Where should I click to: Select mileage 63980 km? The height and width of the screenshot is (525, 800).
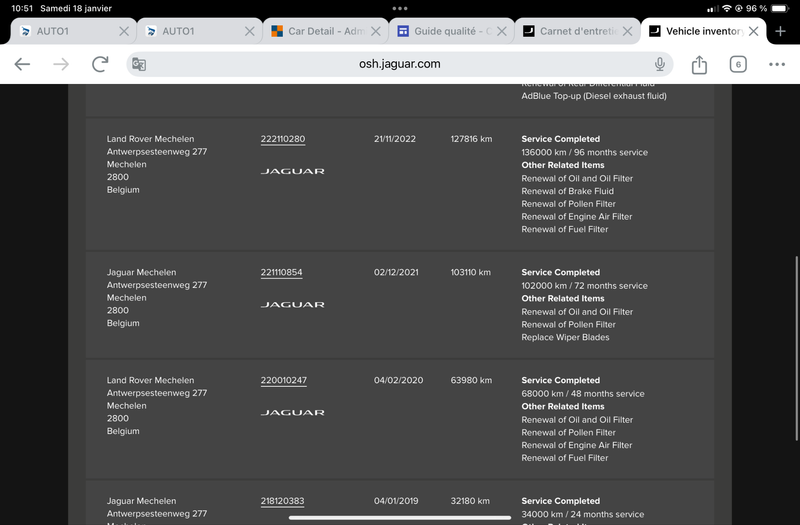point(471,380)
